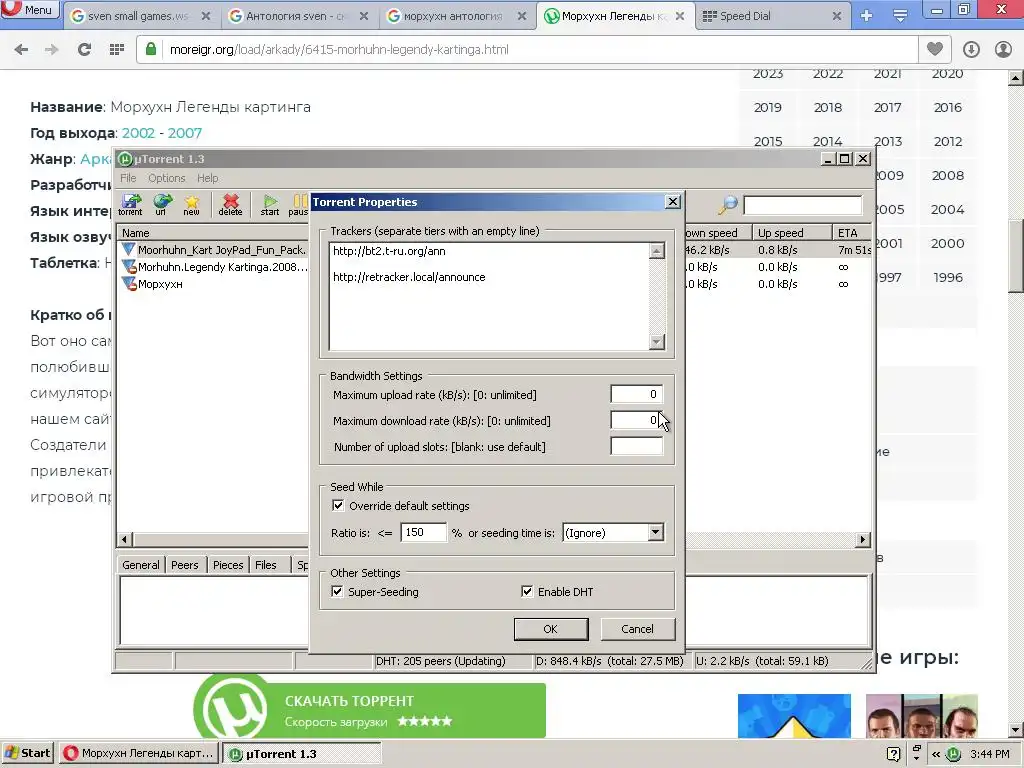
Task: Click the help question mark tray icon
Action: click(x=893, y=754)
